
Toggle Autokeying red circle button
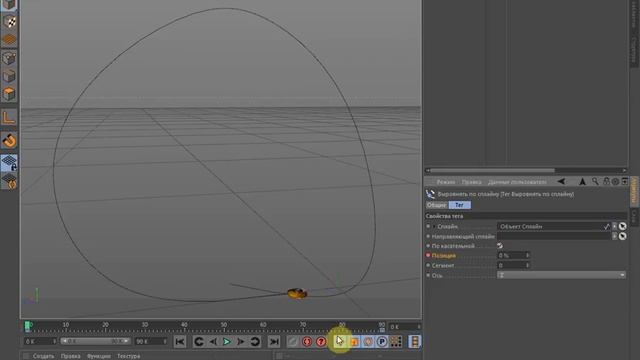click(x=307, y=342)
